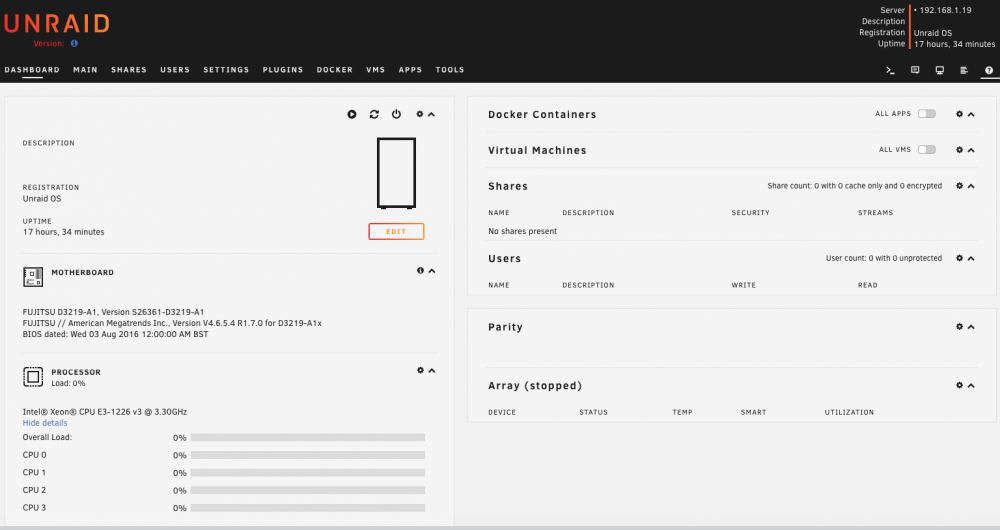Collapse the system description panel
Viewport: 1000px width, 530px height.
(432, 115)
